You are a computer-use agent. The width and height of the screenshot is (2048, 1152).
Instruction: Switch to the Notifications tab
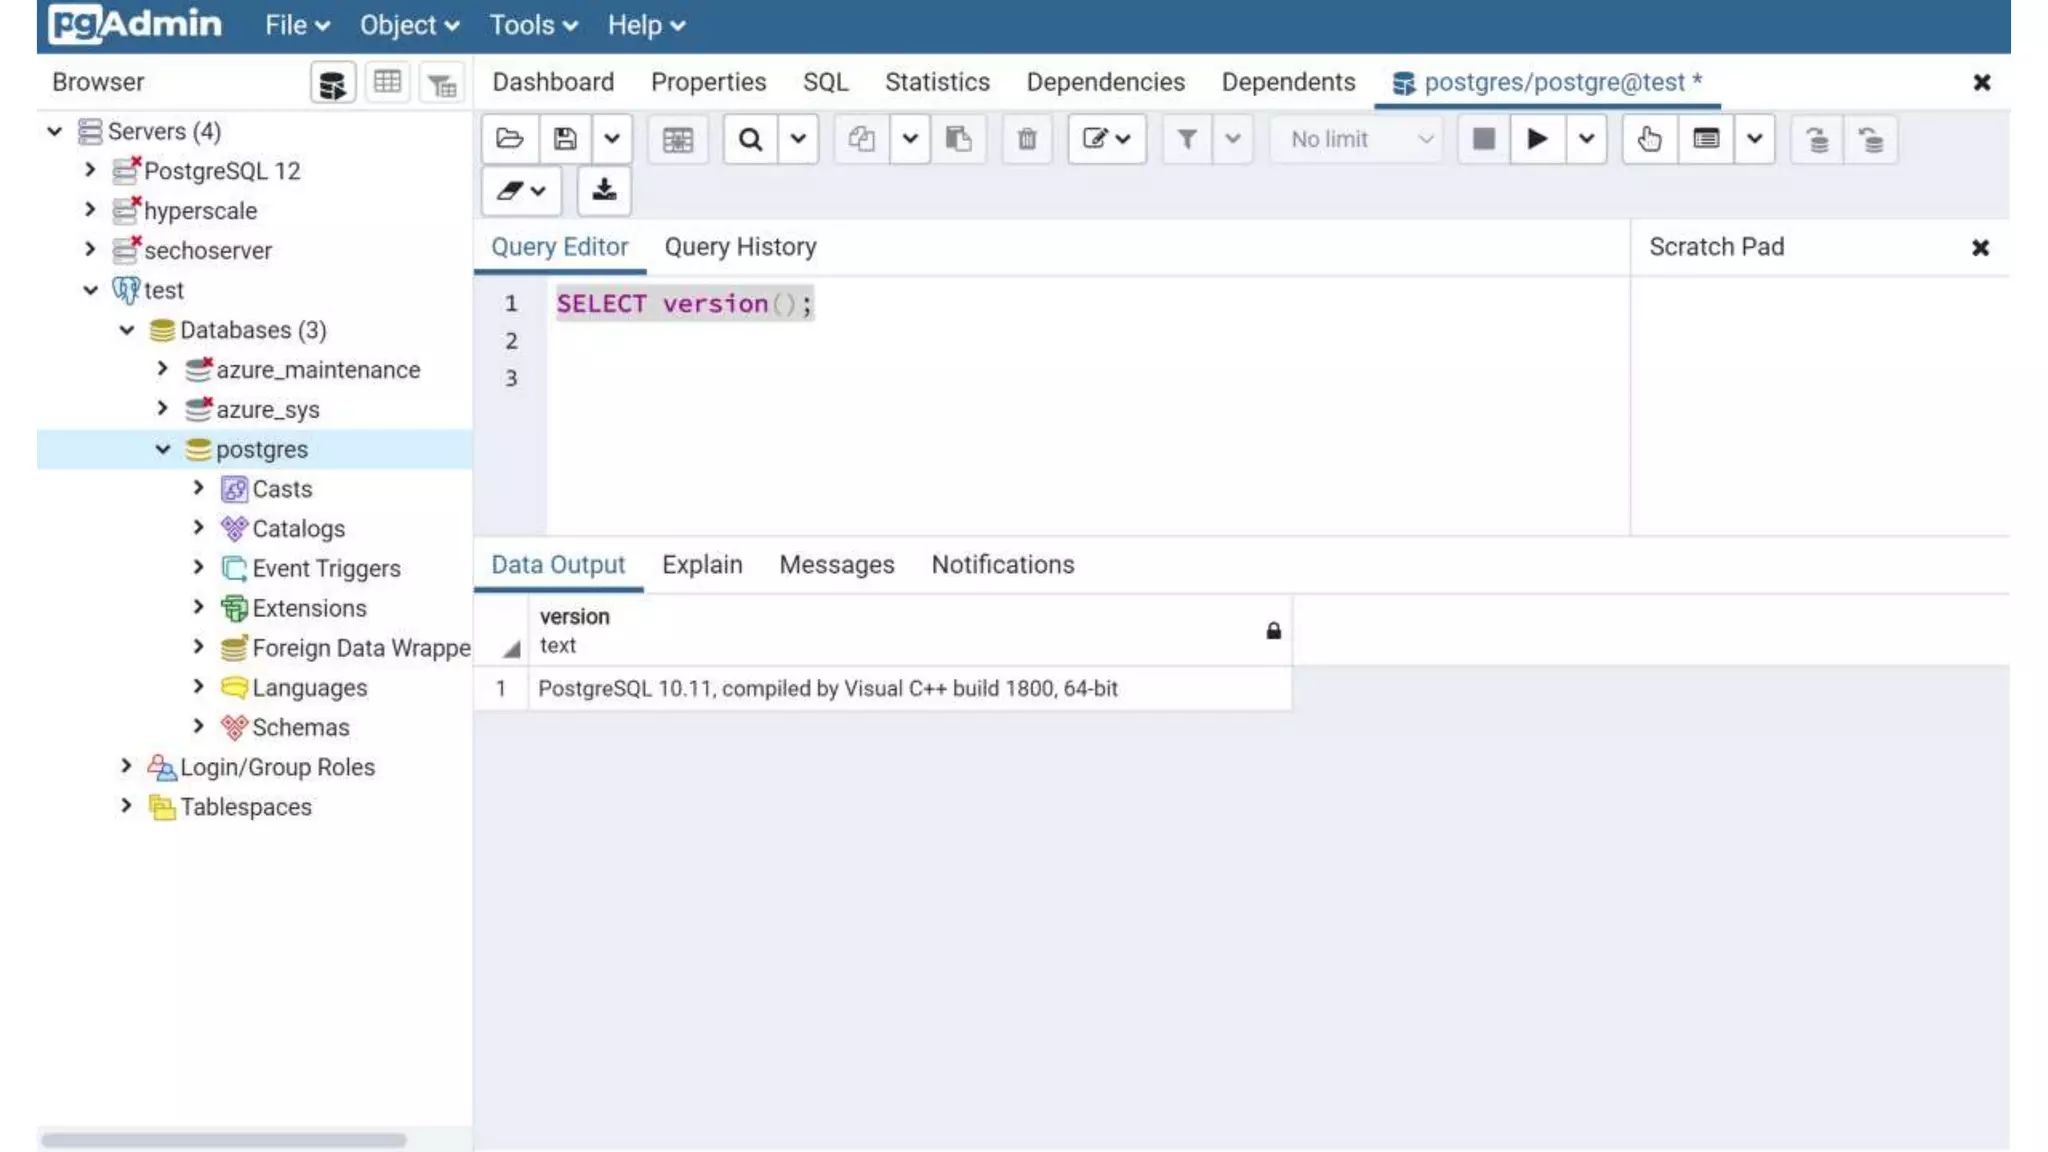[1003, 565]
